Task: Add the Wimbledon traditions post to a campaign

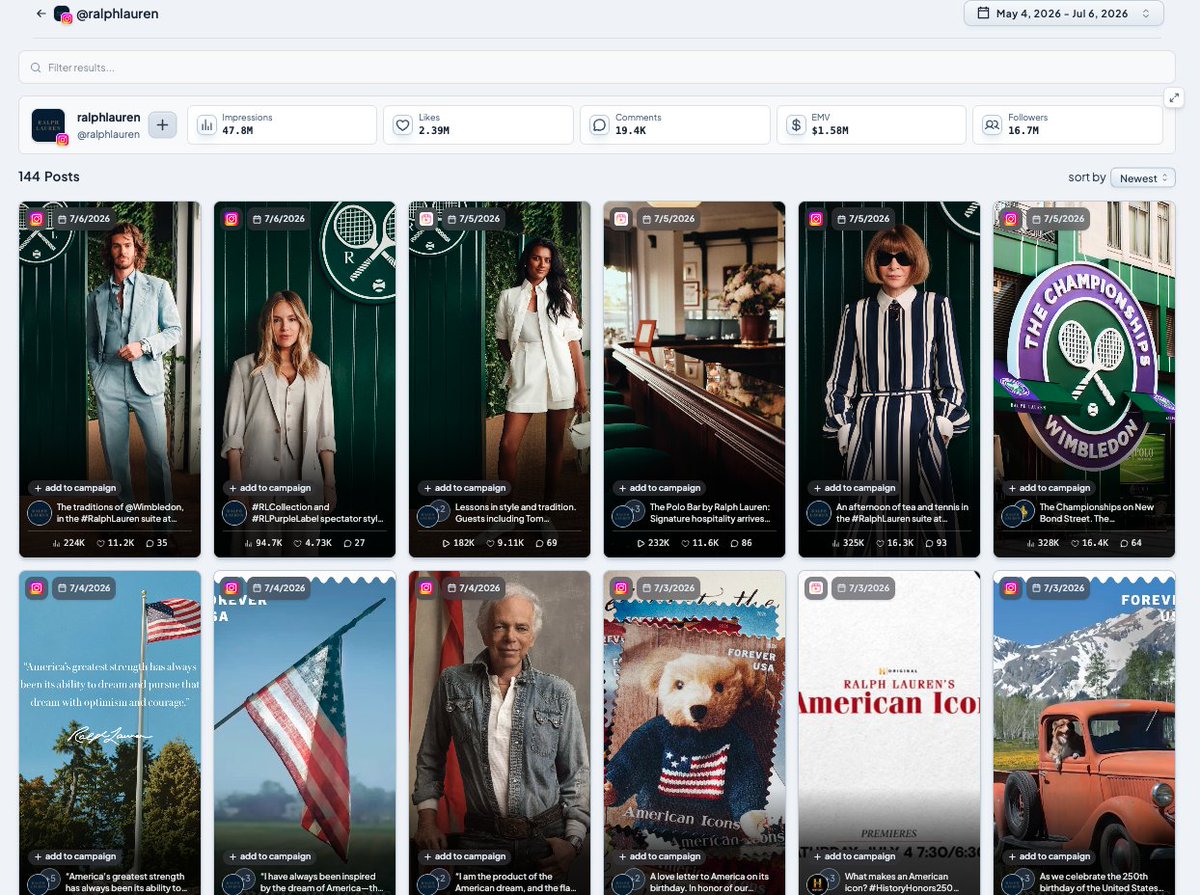Action: pos(74,488)
